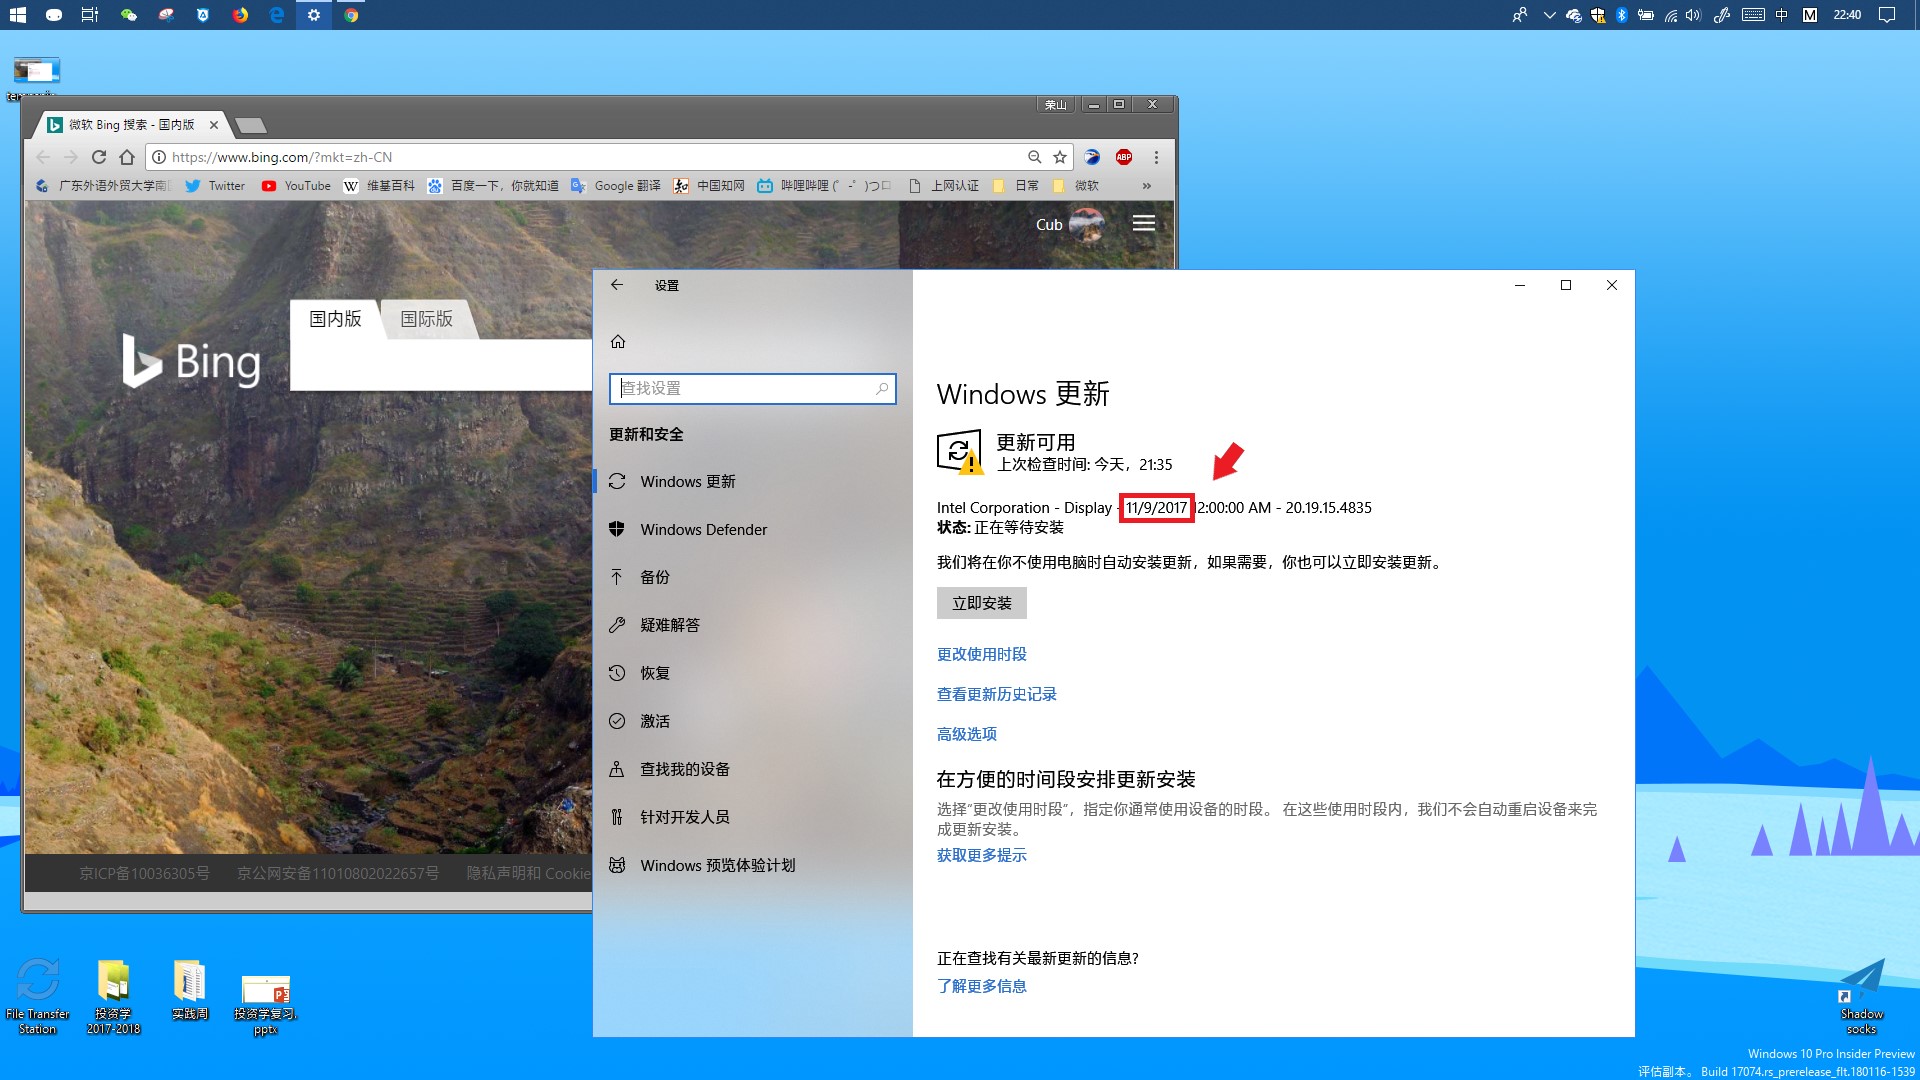Viewport: 1920px width, 1080px height.
Task: Show more bookmarks via the overflow chevron
Action: pyautogui.click(x=1147, y=186)
